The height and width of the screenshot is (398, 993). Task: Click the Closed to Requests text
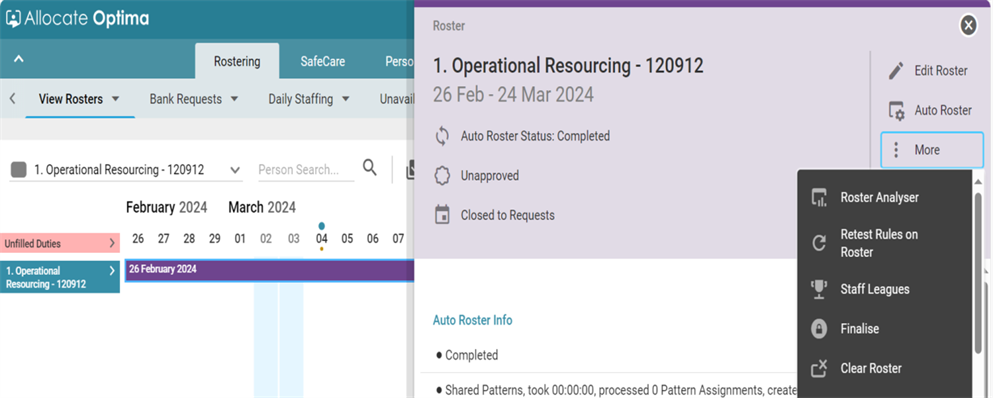[x=507, y=215]
